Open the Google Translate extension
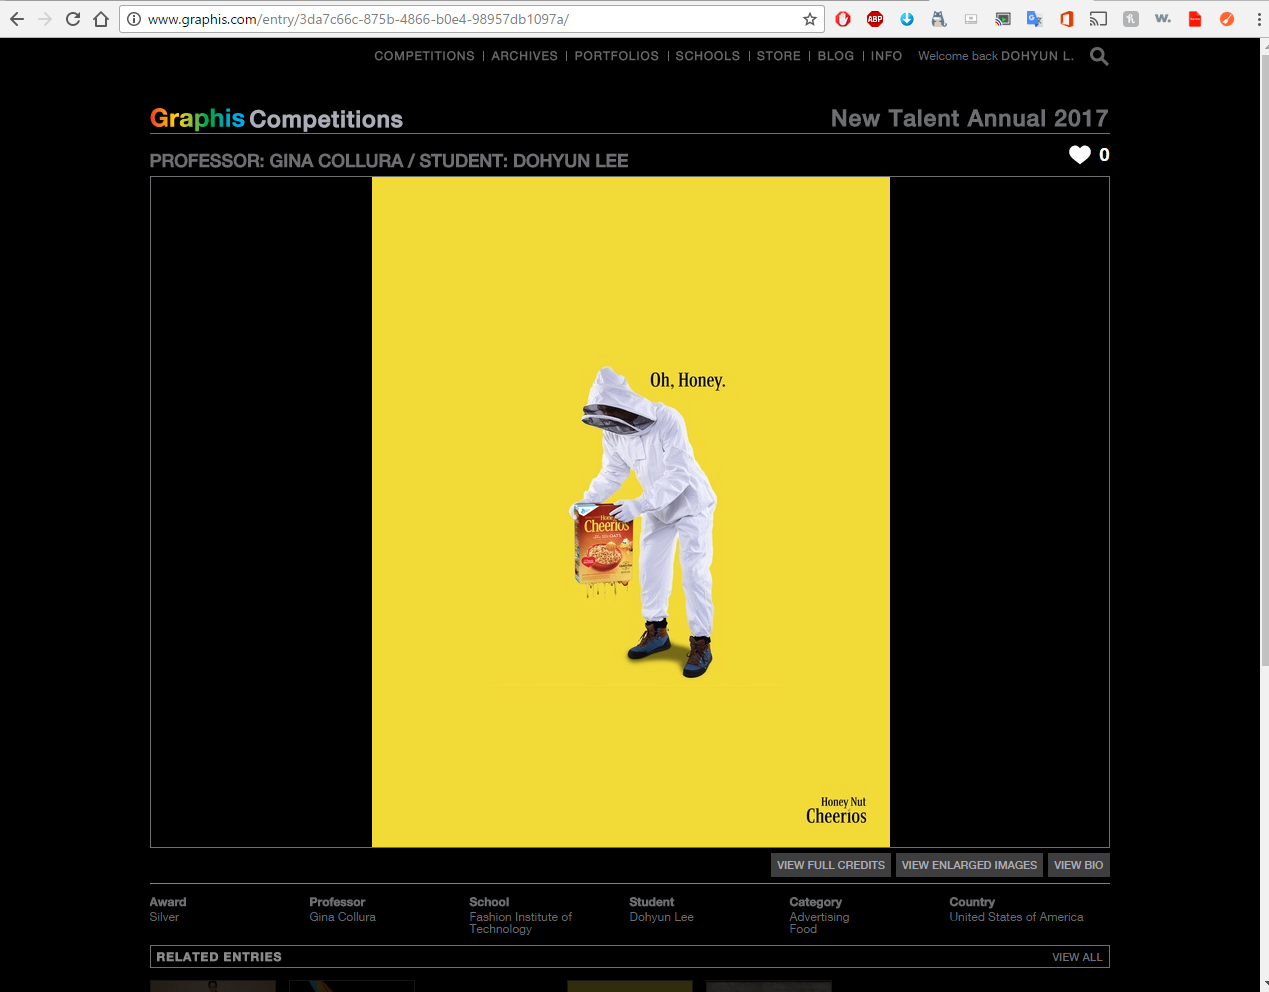 tap(1035, 19)
